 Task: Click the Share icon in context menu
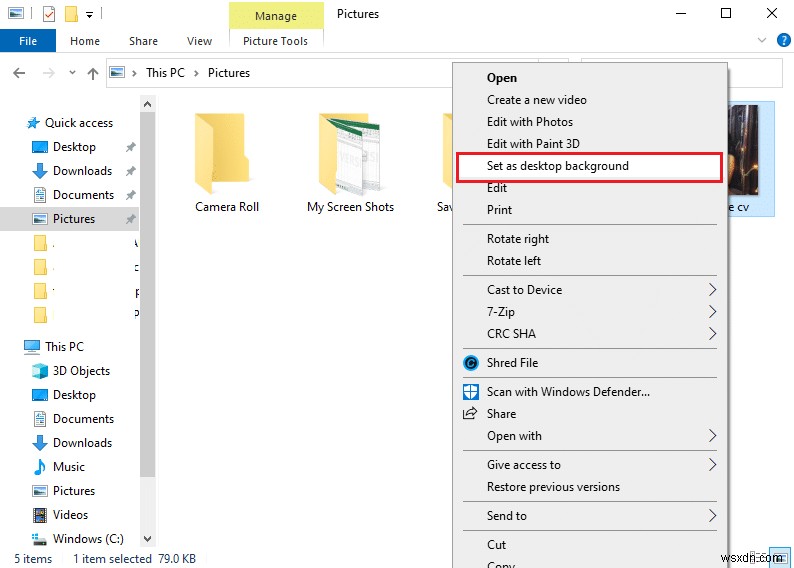pyautogui.click(x=470, y=414)
